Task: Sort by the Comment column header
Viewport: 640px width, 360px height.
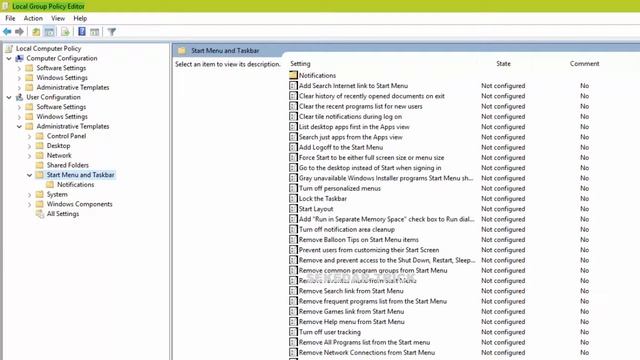Action: (584, 64)
